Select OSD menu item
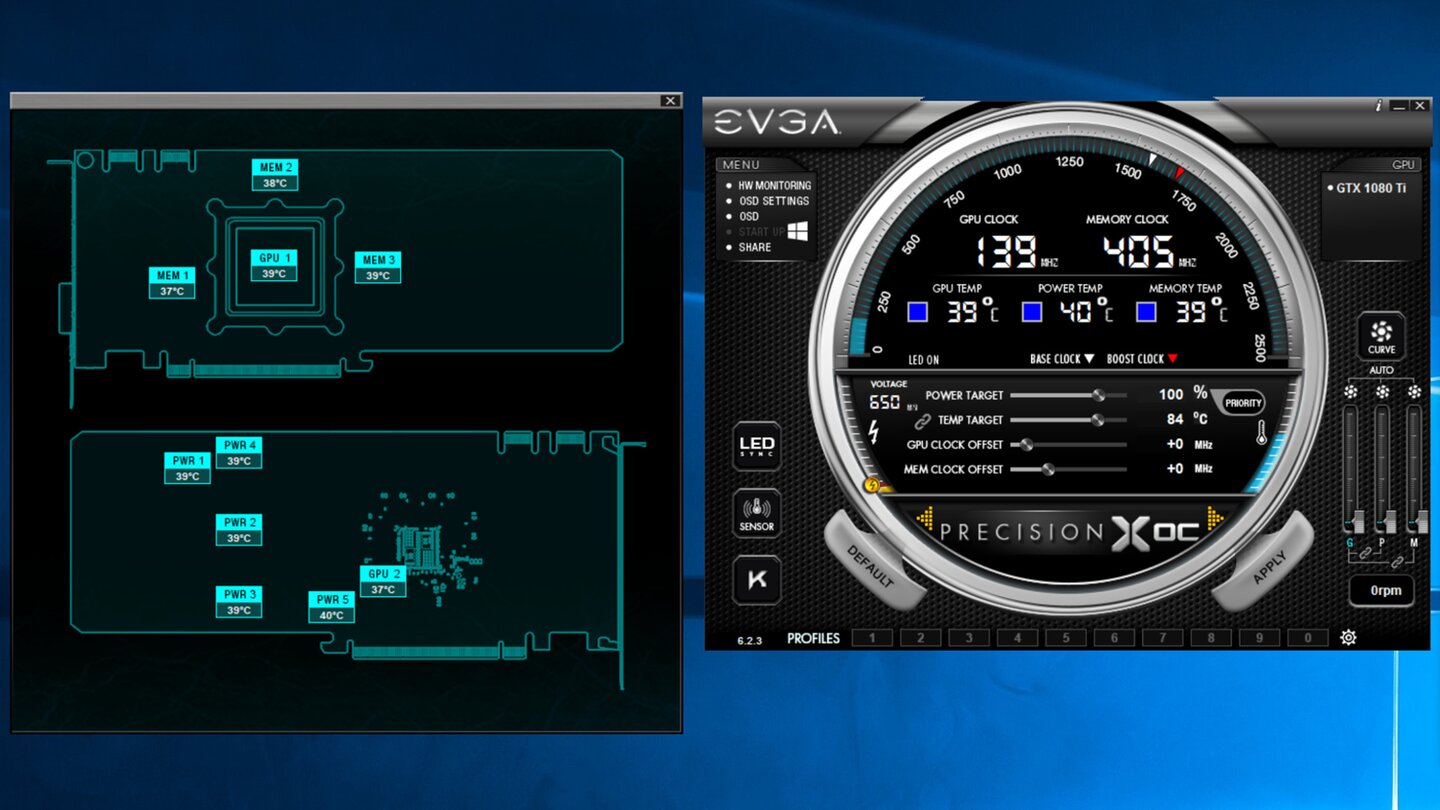 pos(748,216)
